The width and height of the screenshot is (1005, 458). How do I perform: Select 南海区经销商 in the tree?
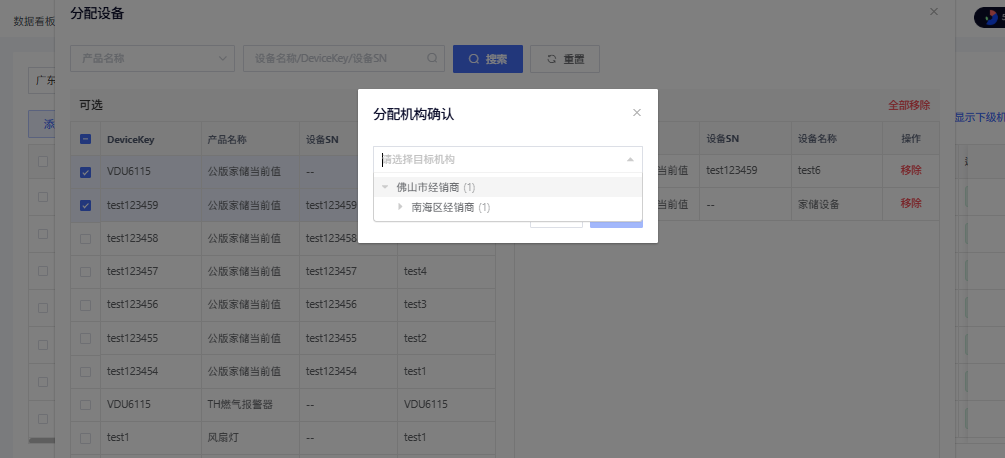pyautogui.click(x=443, y=207)
